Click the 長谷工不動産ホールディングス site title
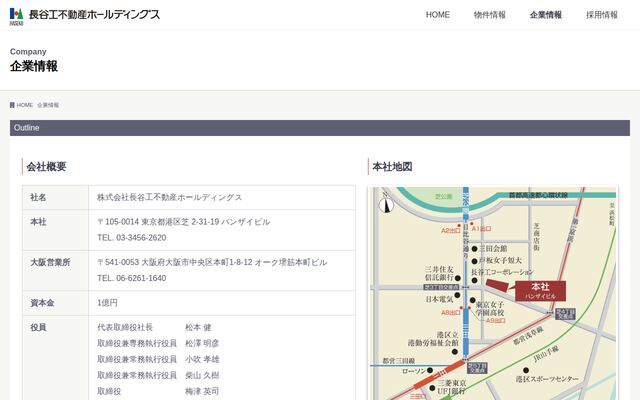 pyautogui.click(x=94, y=15)
